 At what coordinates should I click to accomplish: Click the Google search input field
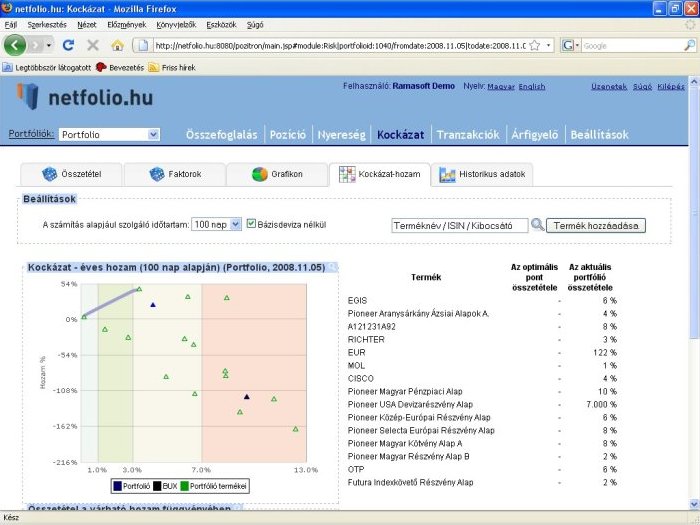633,46
